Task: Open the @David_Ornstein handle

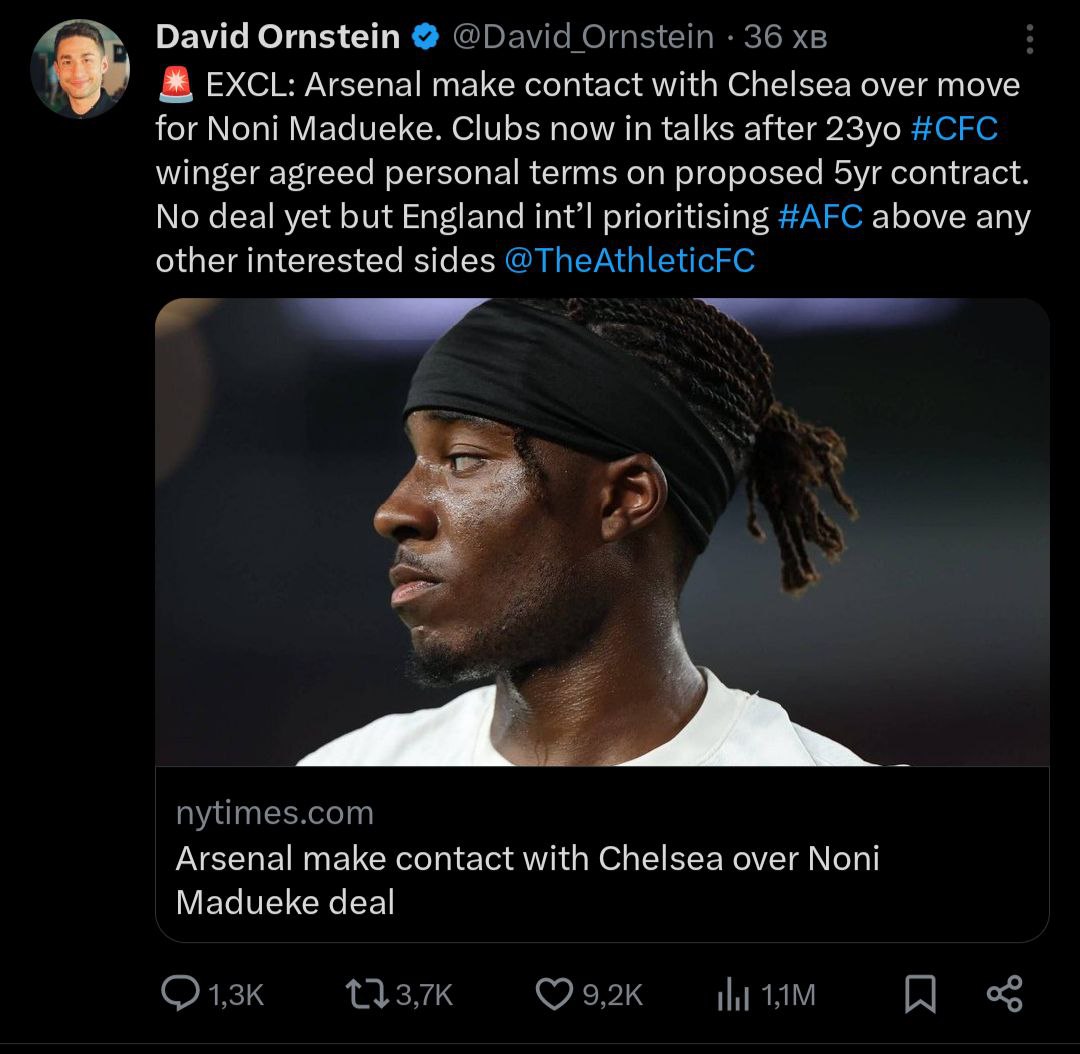Action: [x=583, y=38]
